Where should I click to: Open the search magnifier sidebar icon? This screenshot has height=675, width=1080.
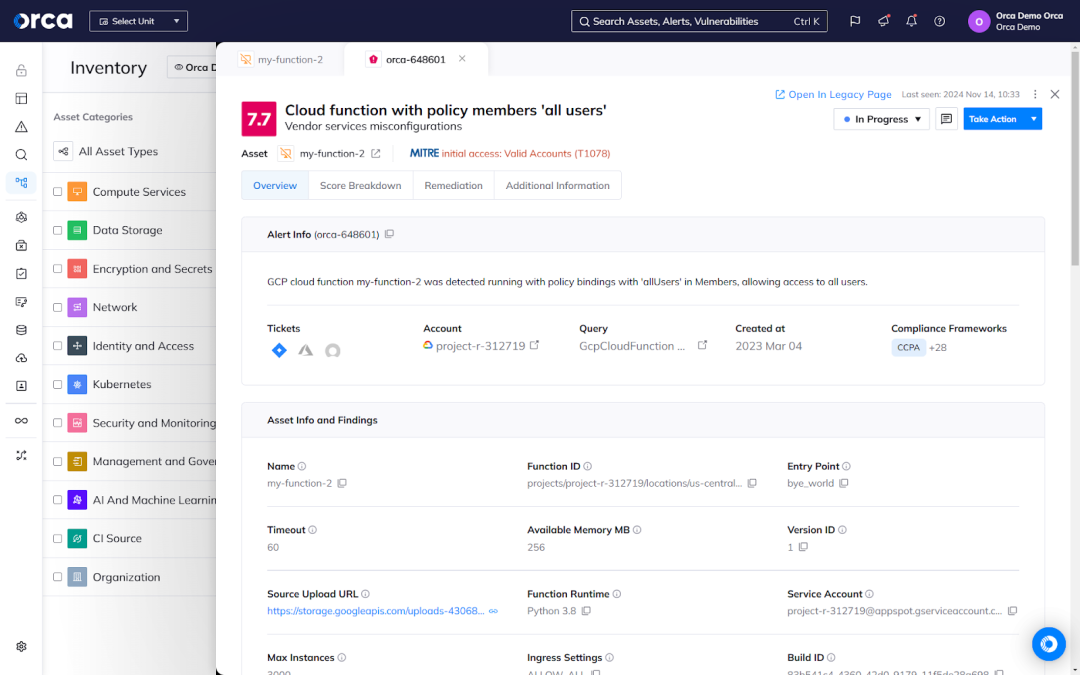coord(21,155)
